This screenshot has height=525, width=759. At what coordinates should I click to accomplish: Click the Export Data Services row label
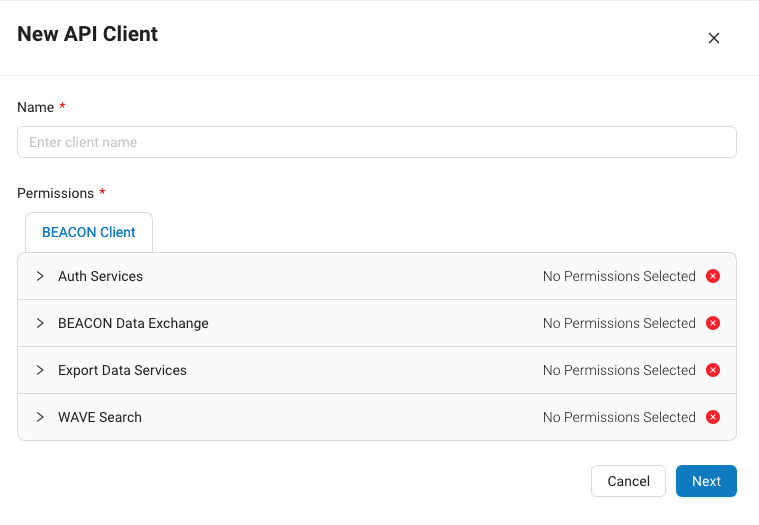point(122,370)
